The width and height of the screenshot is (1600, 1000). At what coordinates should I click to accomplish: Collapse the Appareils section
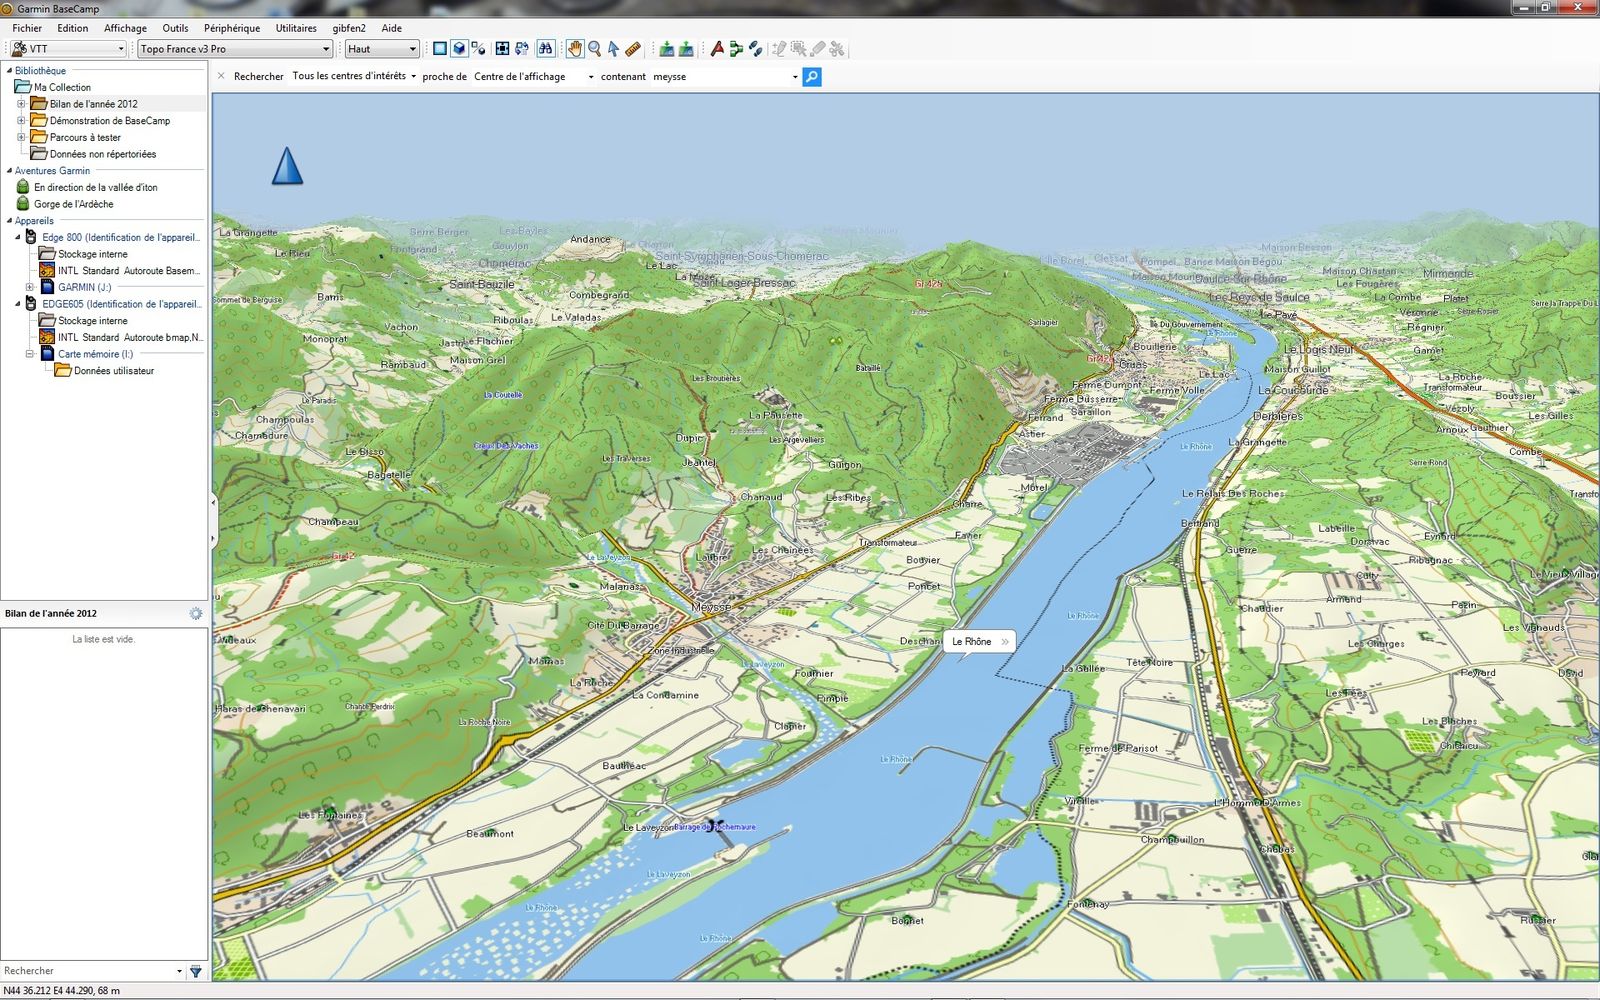point(10,221)
